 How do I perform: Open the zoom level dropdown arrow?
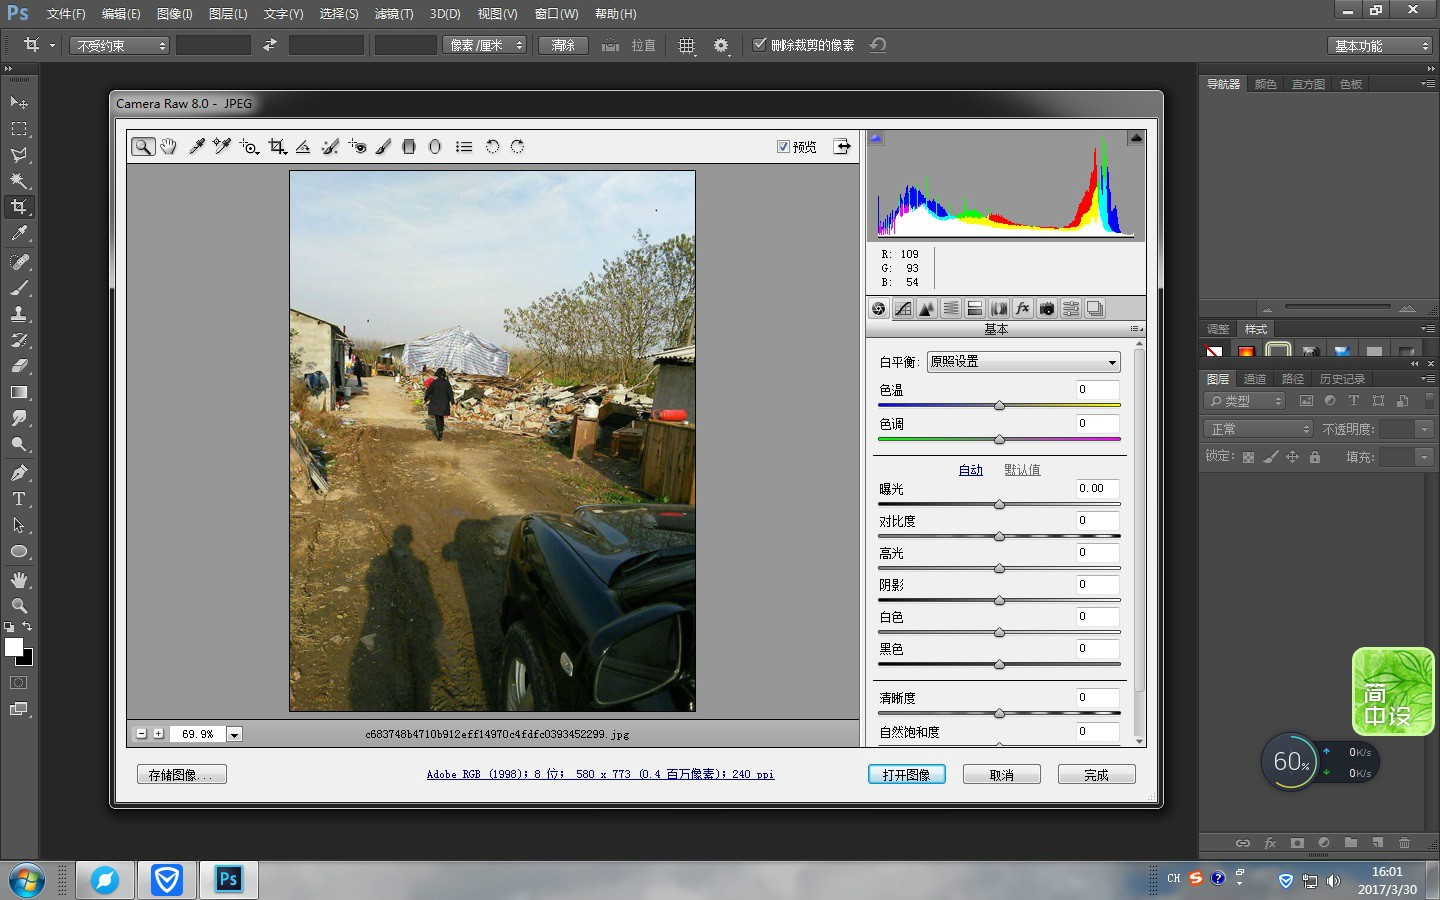(234, 734)
